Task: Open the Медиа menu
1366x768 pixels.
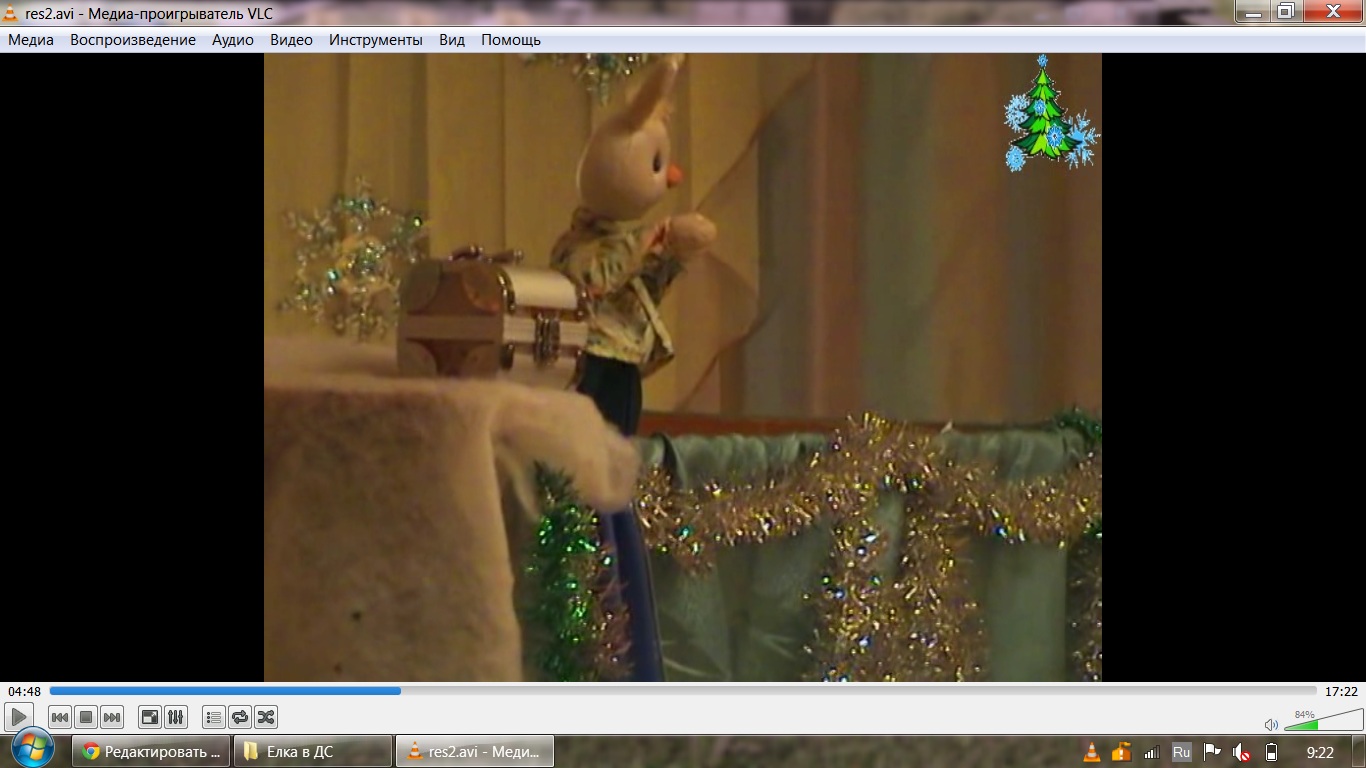Action: 31,40
